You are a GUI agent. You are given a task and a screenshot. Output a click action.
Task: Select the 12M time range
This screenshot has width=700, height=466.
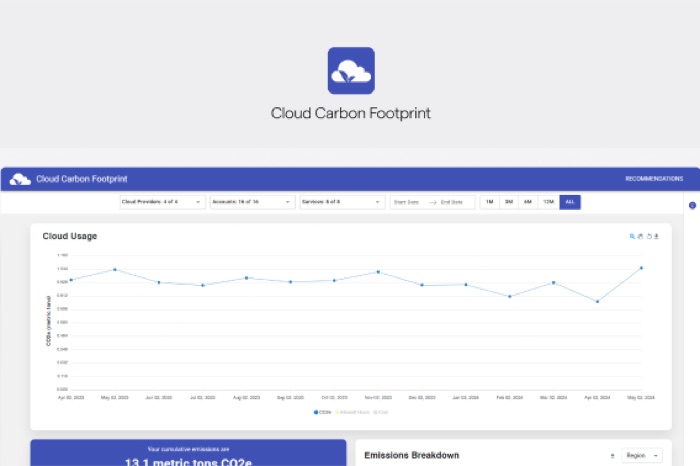548,202
